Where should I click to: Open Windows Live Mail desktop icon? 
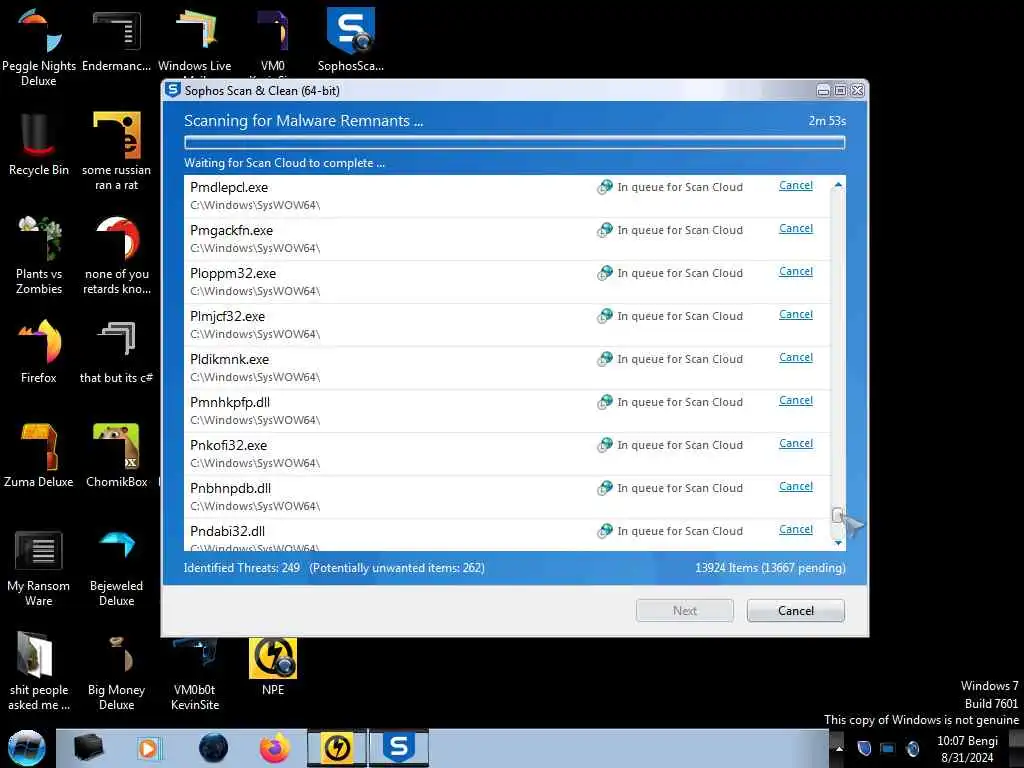click(195, 40)
